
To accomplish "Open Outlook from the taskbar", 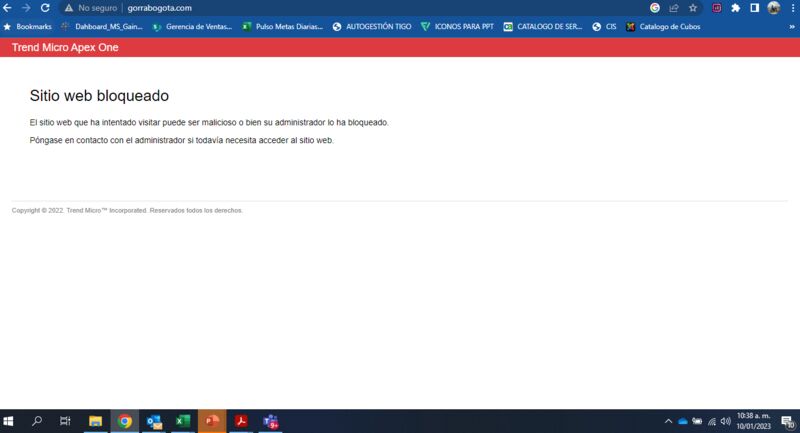I will click(154, 421).
